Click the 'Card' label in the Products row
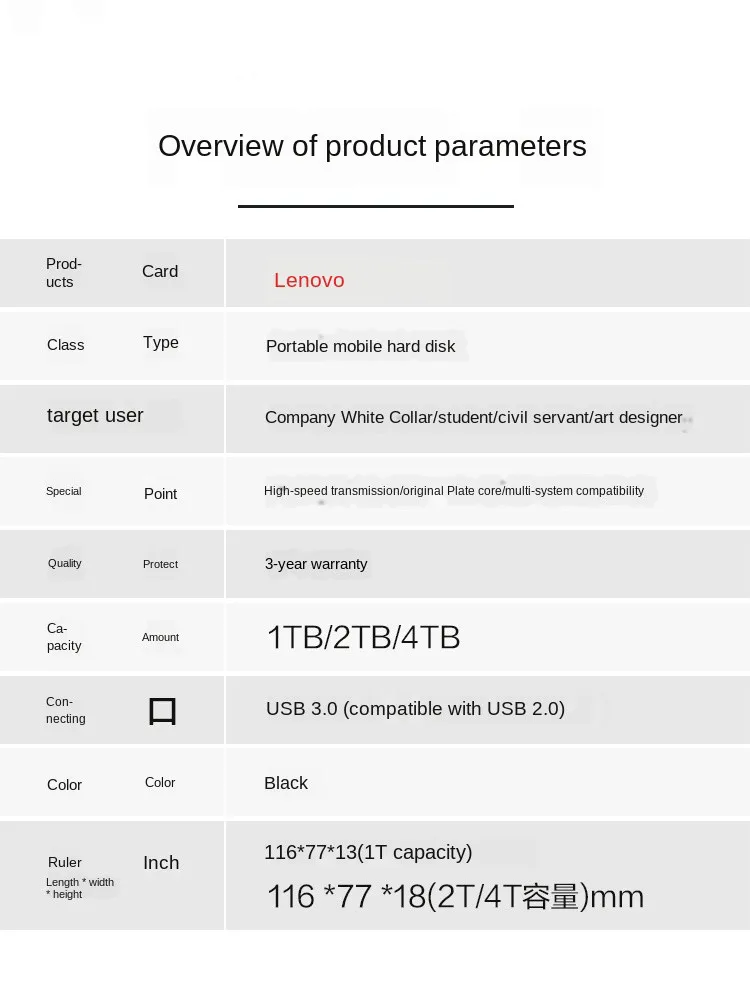 pyautogui.click(x=160, y=271)
